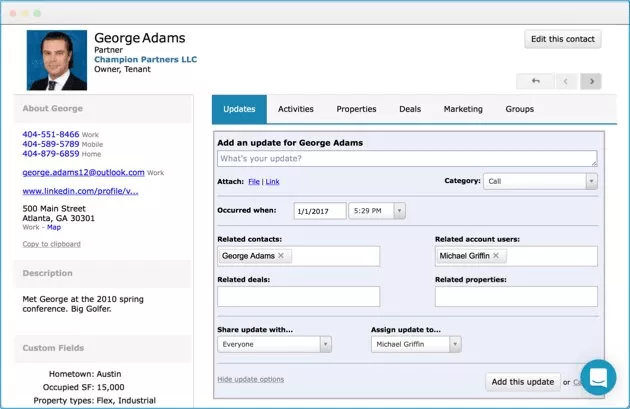The image size is (630, 409).
Task: Click the What's your update text box
Action: [x=407, y=159]
